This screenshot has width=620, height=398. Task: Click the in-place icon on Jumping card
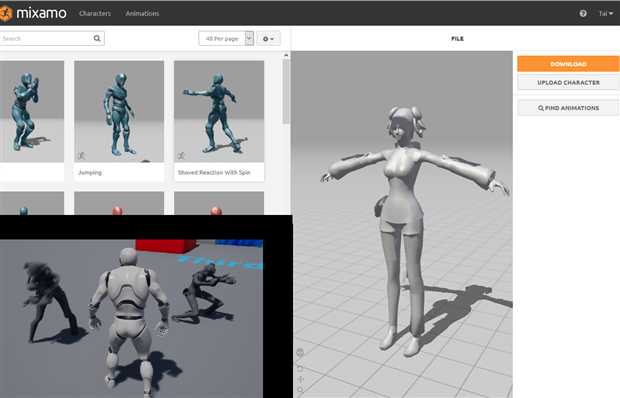(81, 156)
